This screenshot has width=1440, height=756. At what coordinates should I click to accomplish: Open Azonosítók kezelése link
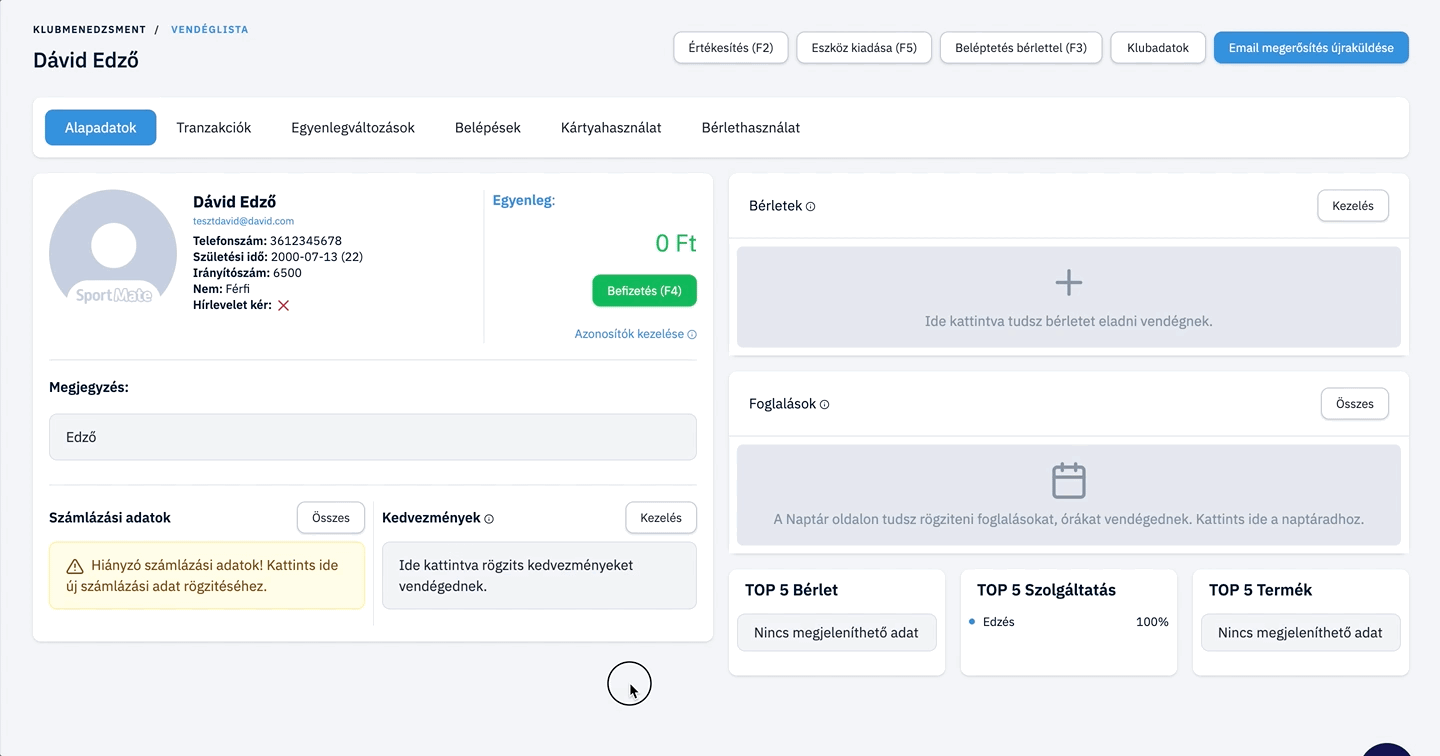629,334
